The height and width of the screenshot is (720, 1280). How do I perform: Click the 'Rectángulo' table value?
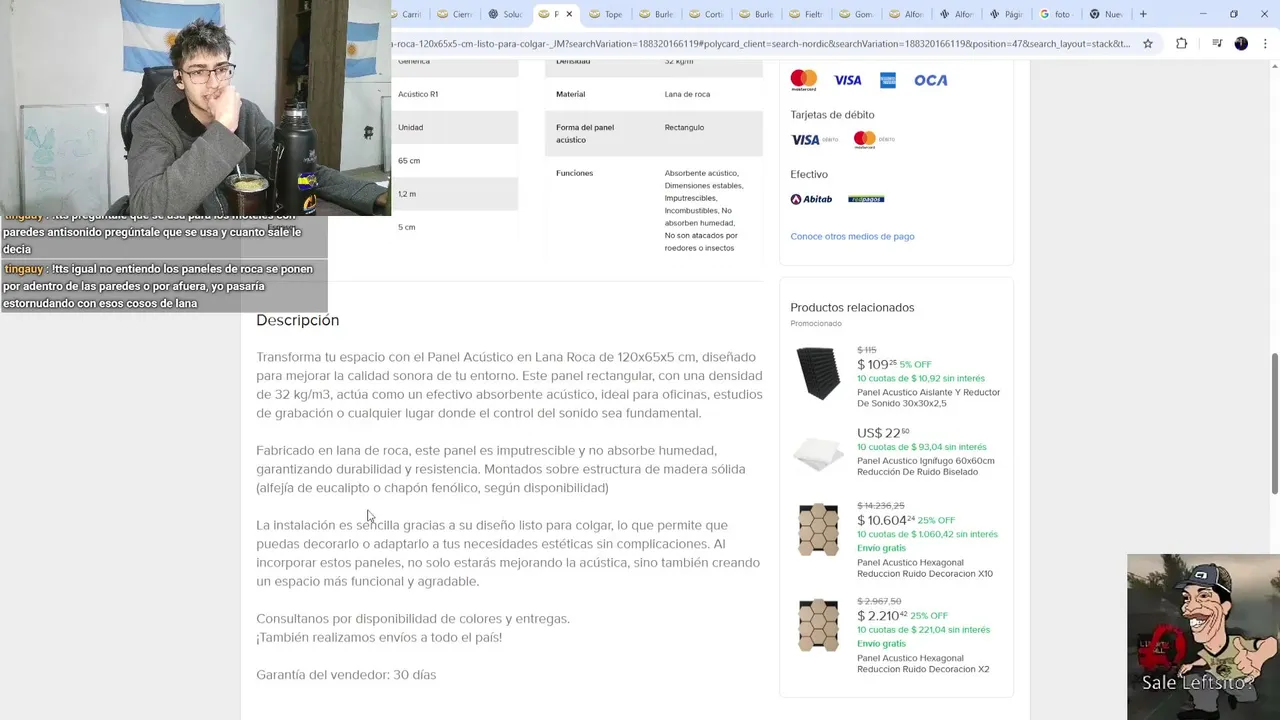[x=684, y=127]
